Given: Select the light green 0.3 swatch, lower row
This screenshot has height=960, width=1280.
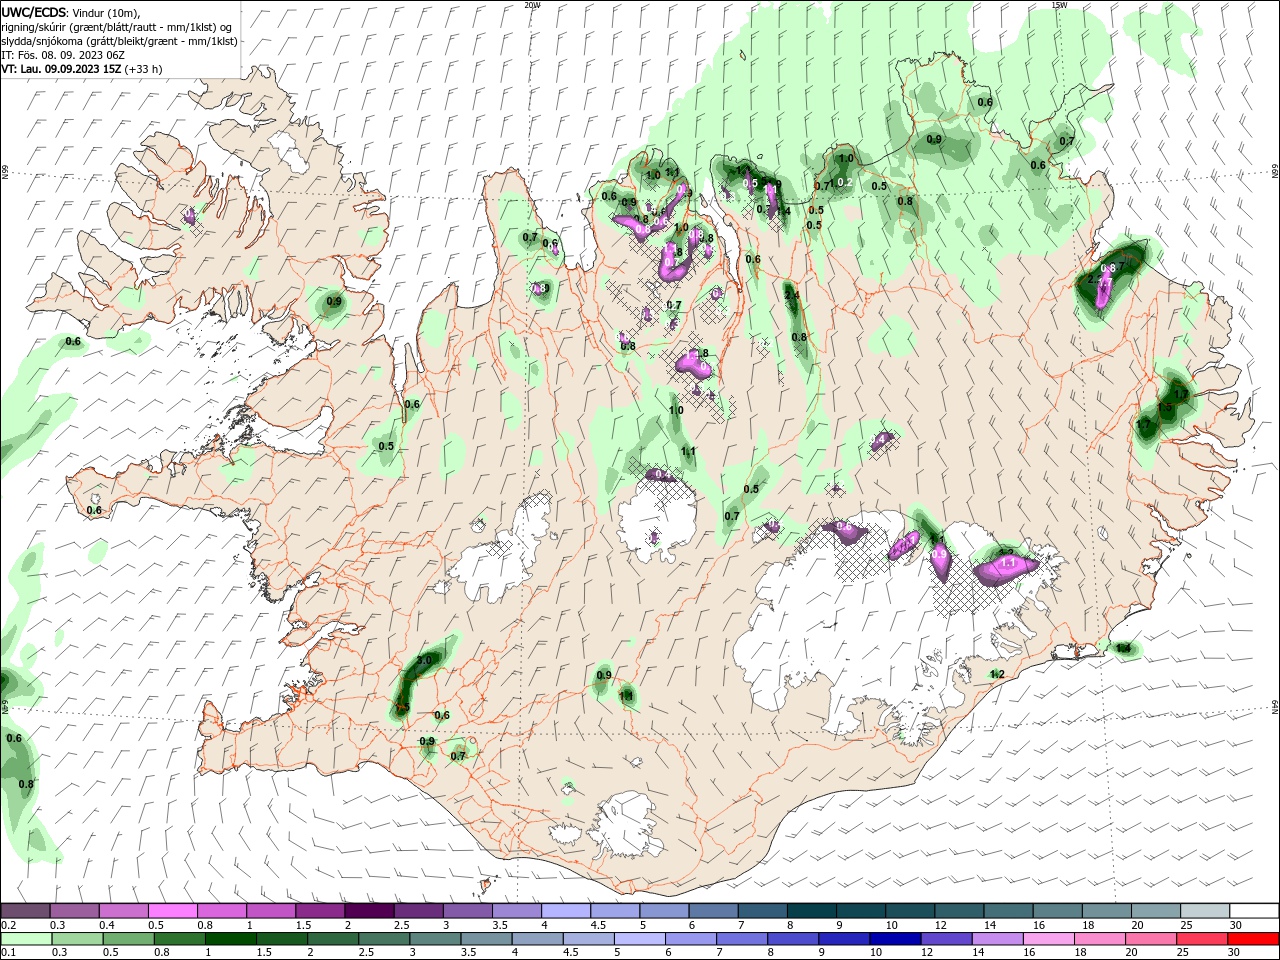Looking at the screenshot, I should 77,939.
